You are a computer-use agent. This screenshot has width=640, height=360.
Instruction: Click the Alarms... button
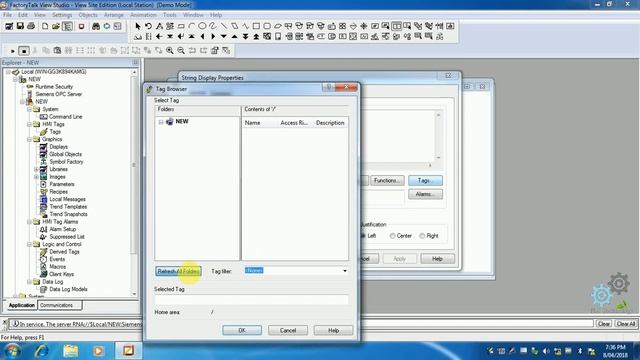click(425, 194)
